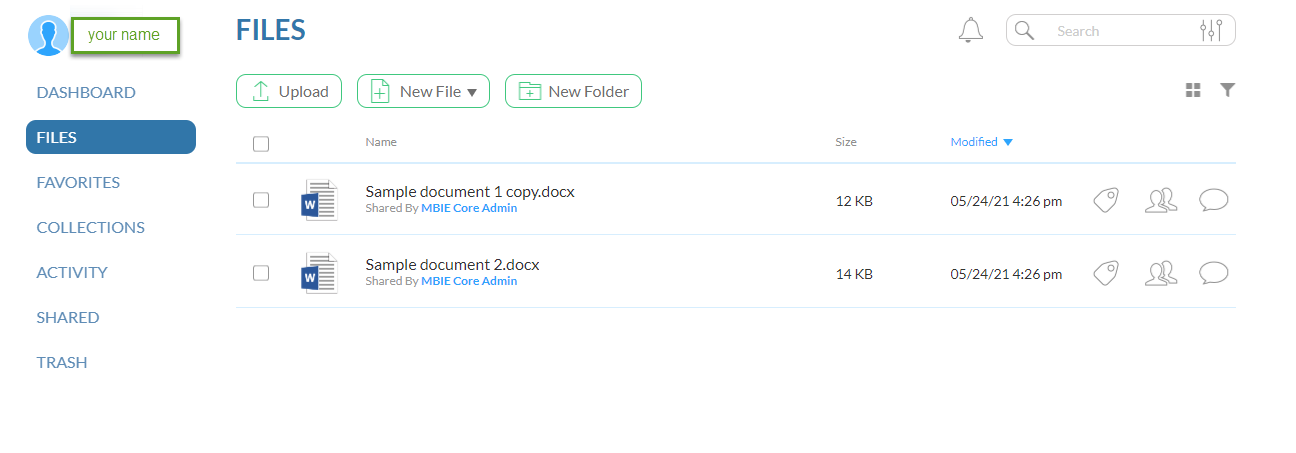Open search filter options sliders icon

pos(1210,31)
